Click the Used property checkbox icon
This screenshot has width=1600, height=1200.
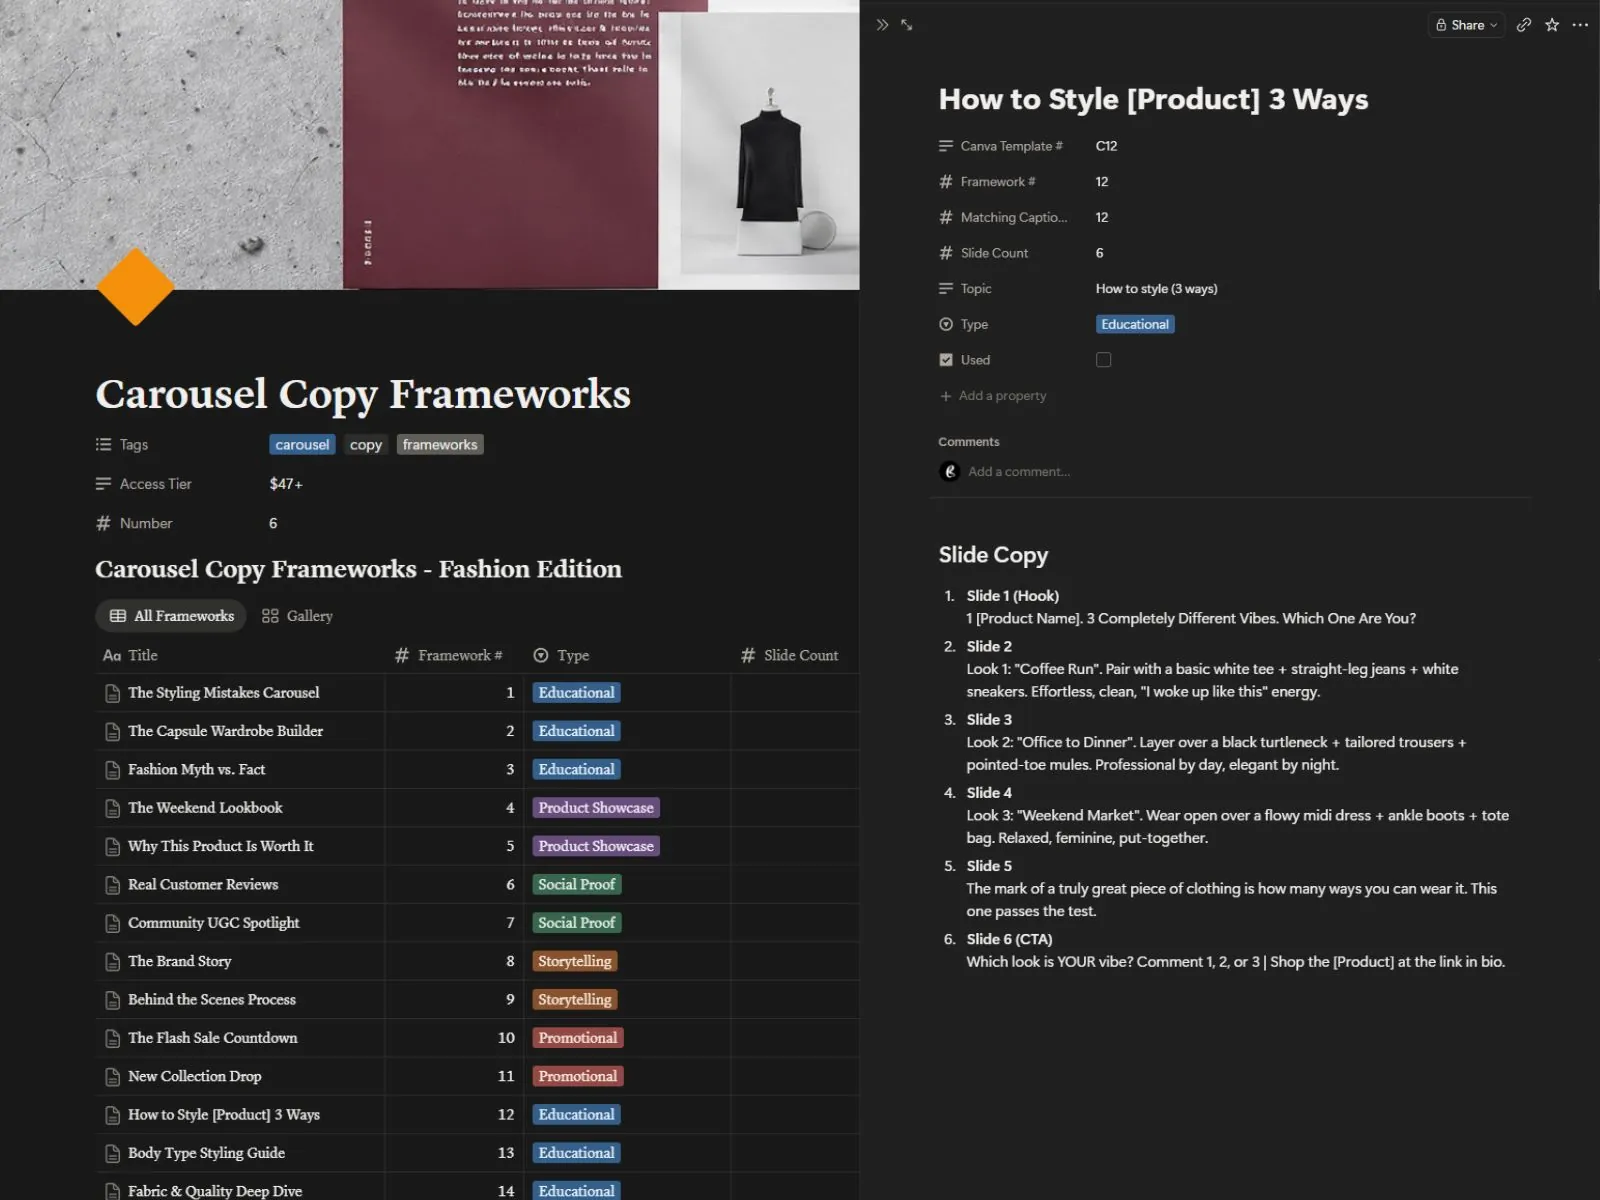click(x=946, y=360)
